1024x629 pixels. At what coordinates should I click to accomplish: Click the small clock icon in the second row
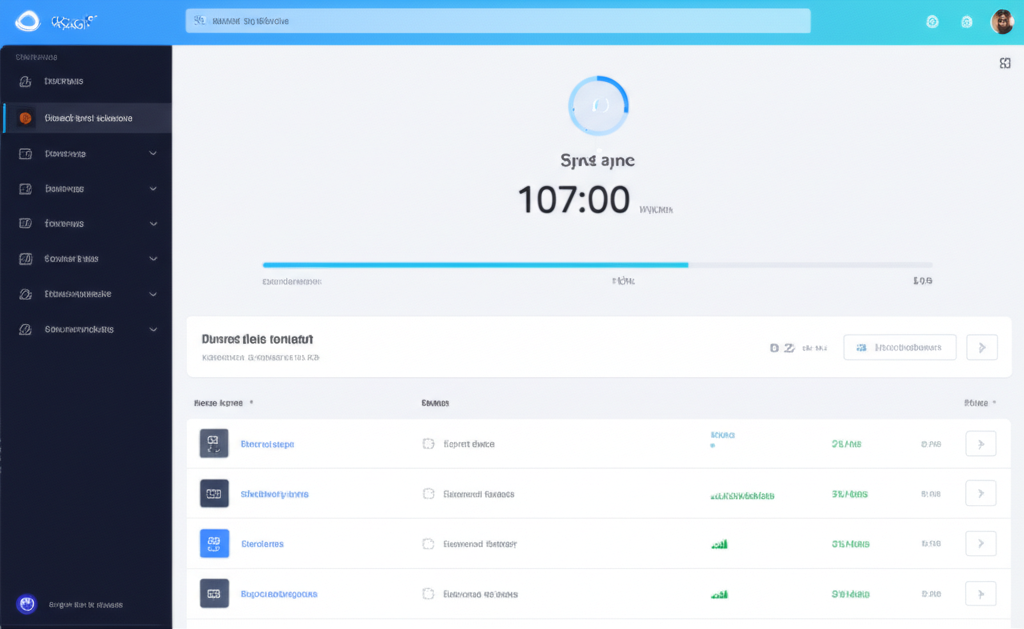(x=429, y=493)
